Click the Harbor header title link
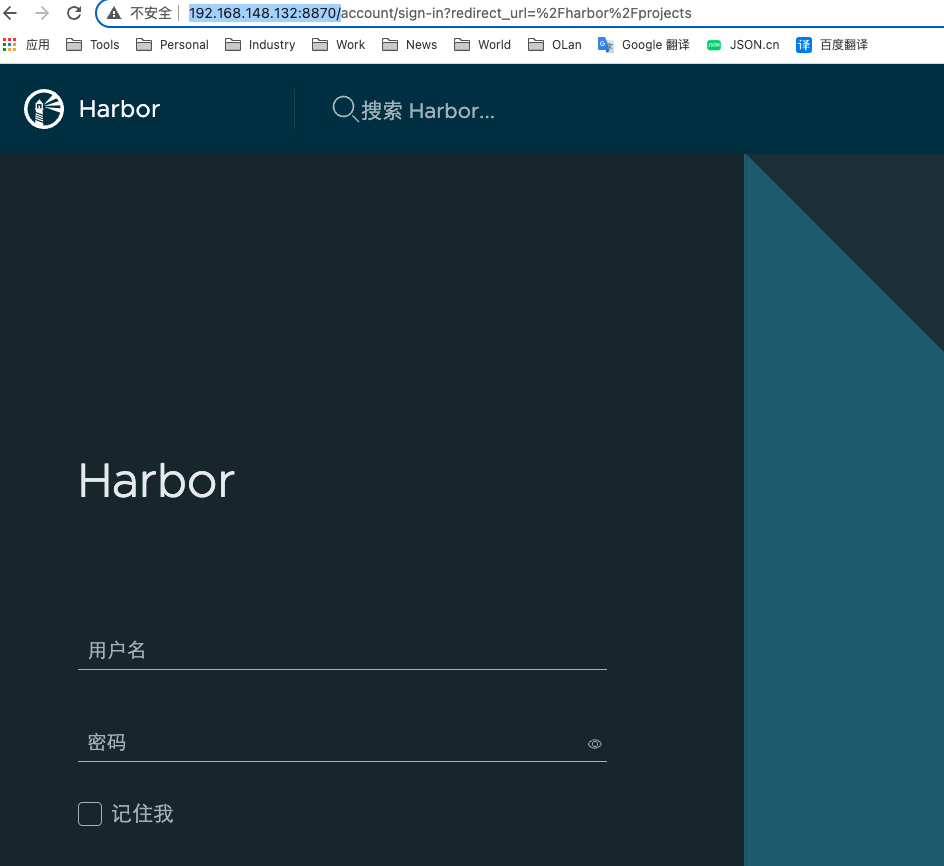 point(119,109)
